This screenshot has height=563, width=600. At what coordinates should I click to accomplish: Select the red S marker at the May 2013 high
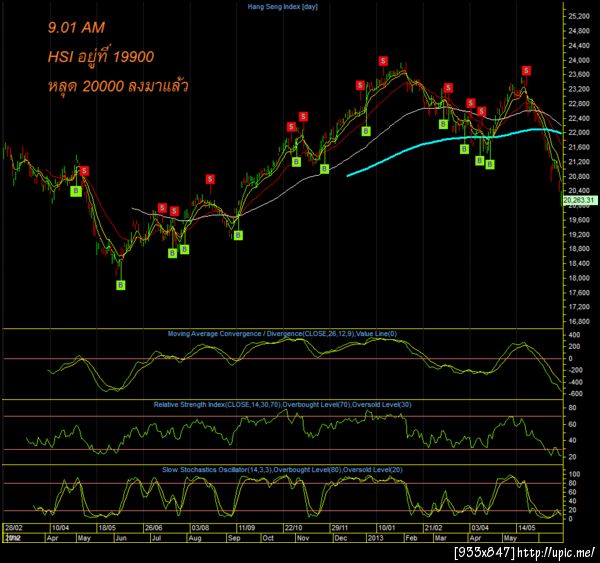[x=527, y=71]
